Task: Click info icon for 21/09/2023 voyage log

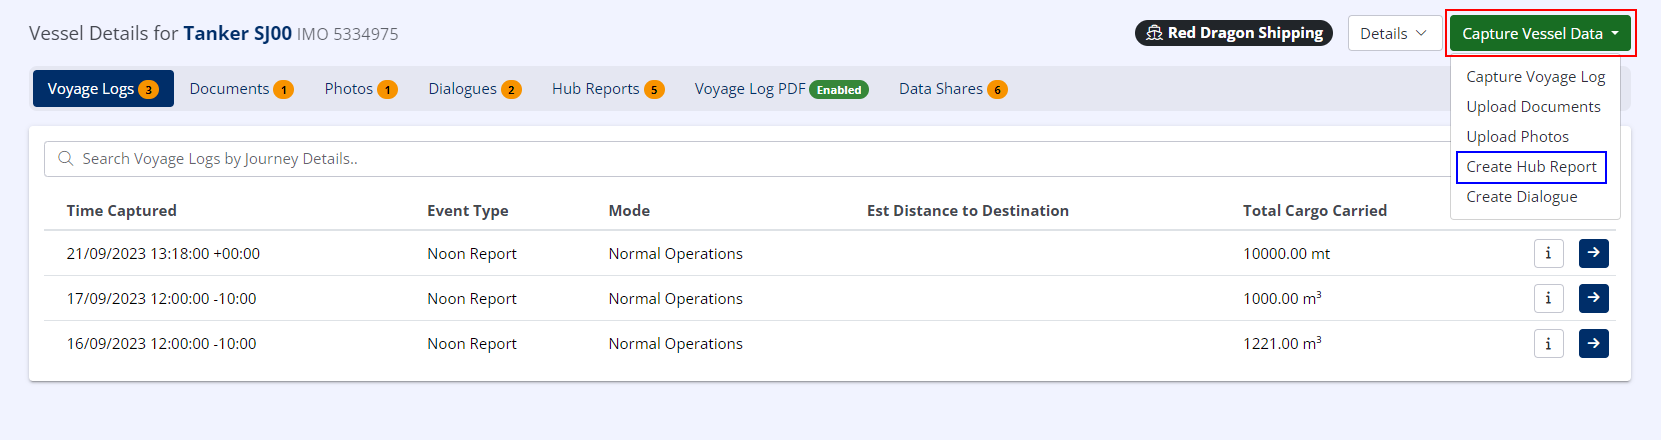Action: click(1548, 254)
